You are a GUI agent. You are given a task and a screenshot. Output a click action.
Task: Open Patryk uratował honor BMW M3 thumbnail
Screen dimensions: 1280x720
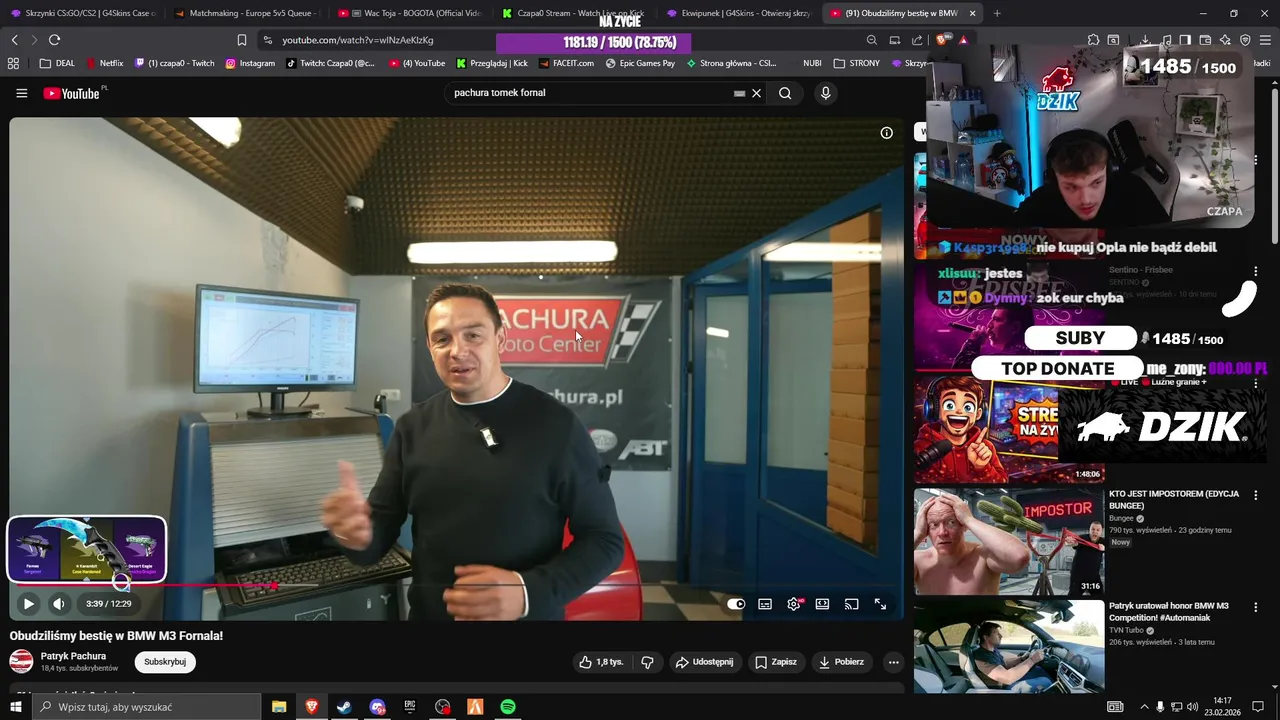[x=1009, y=646]
